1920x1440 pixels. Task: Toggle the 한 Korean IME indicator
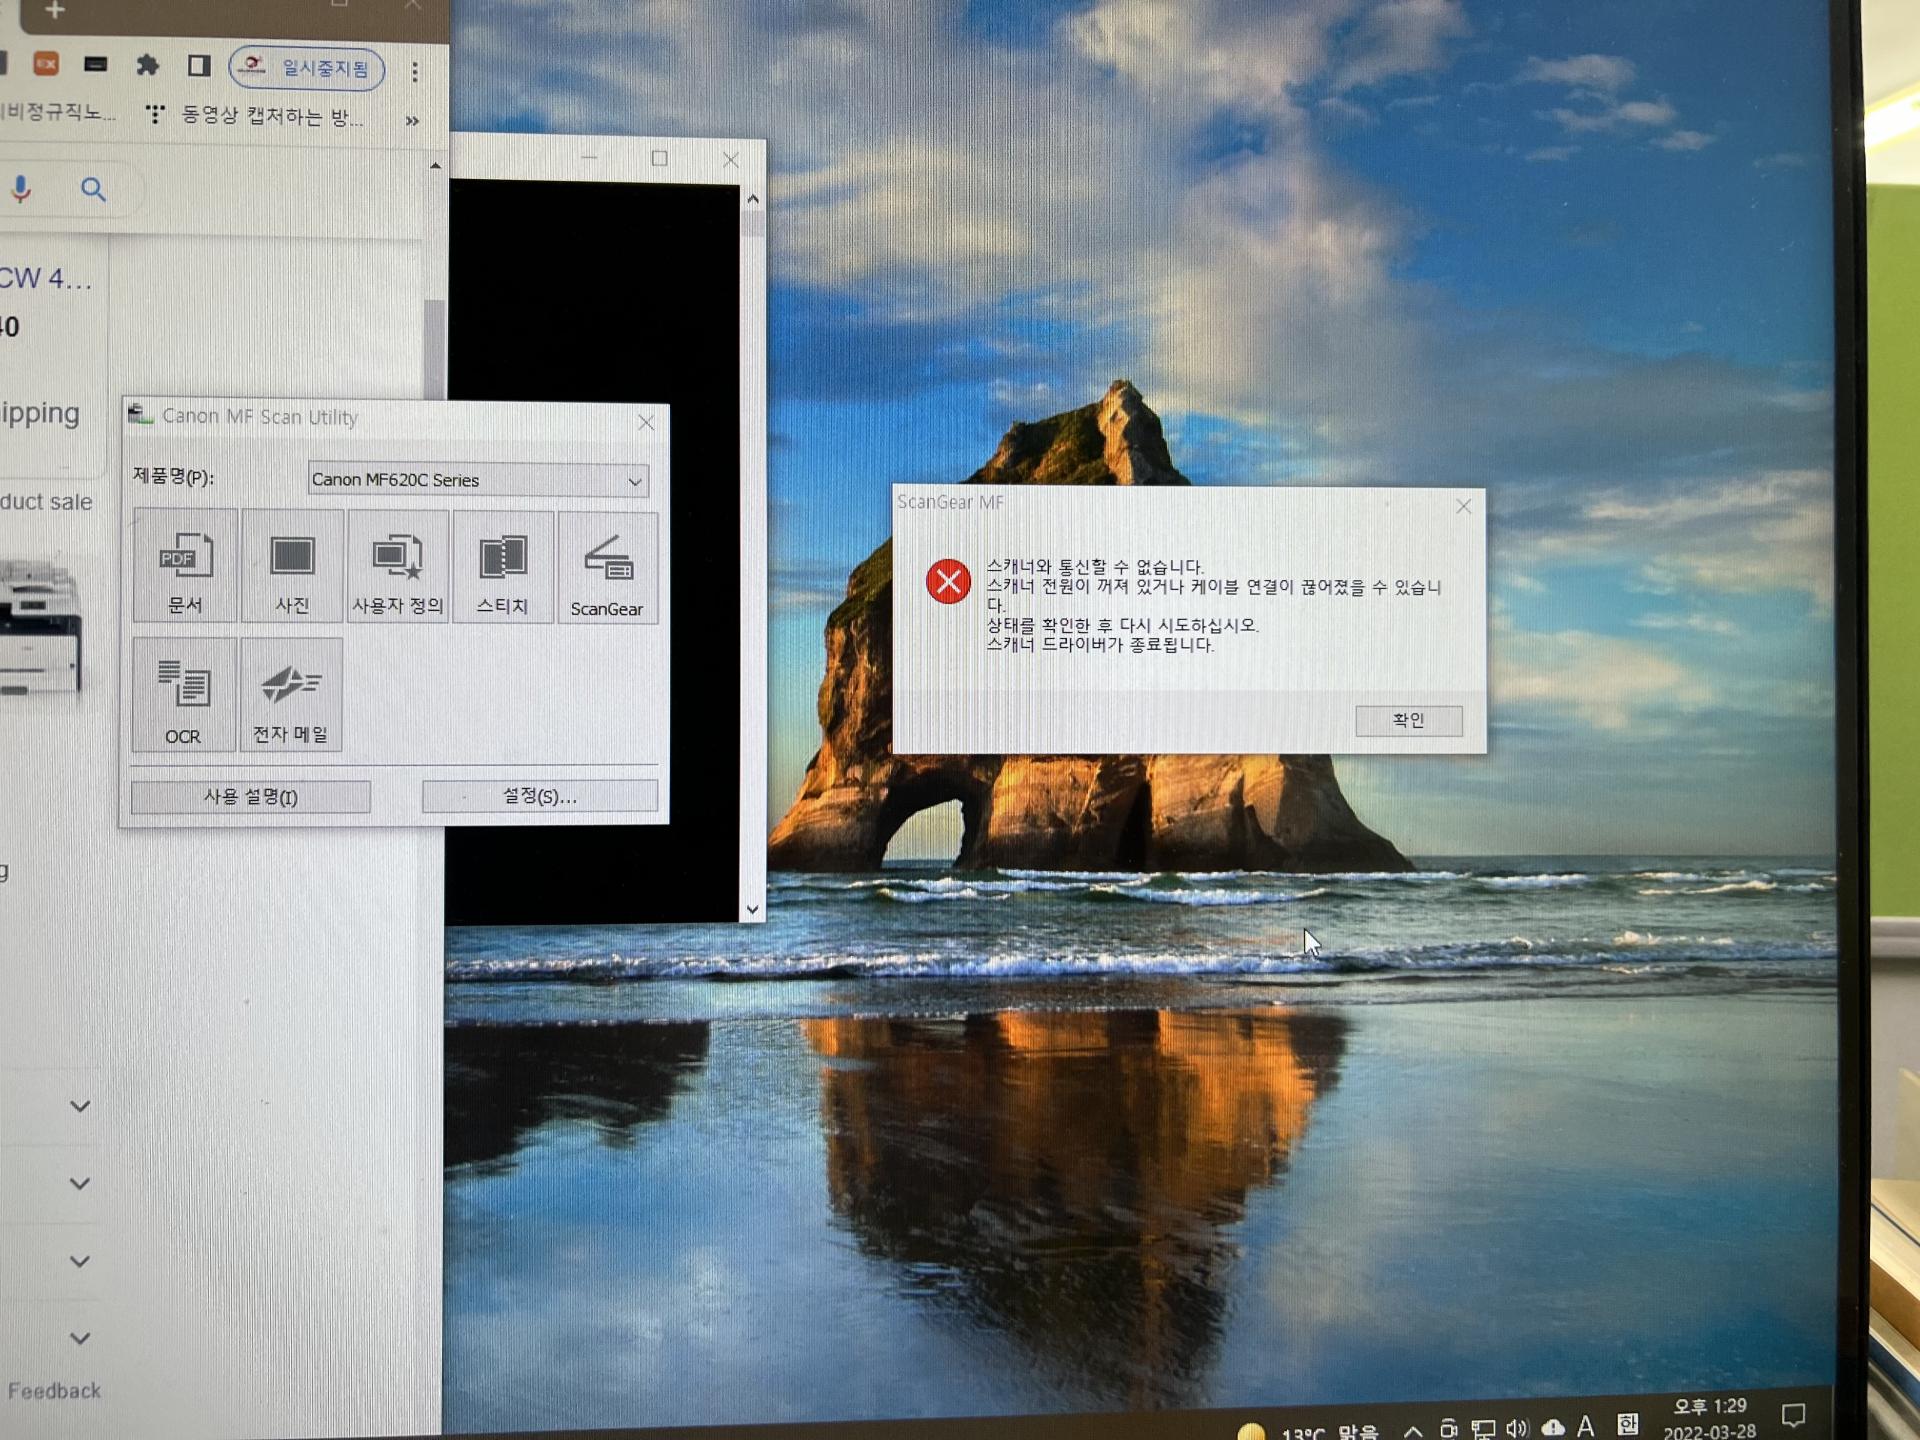click(x=1627, y=1424)
